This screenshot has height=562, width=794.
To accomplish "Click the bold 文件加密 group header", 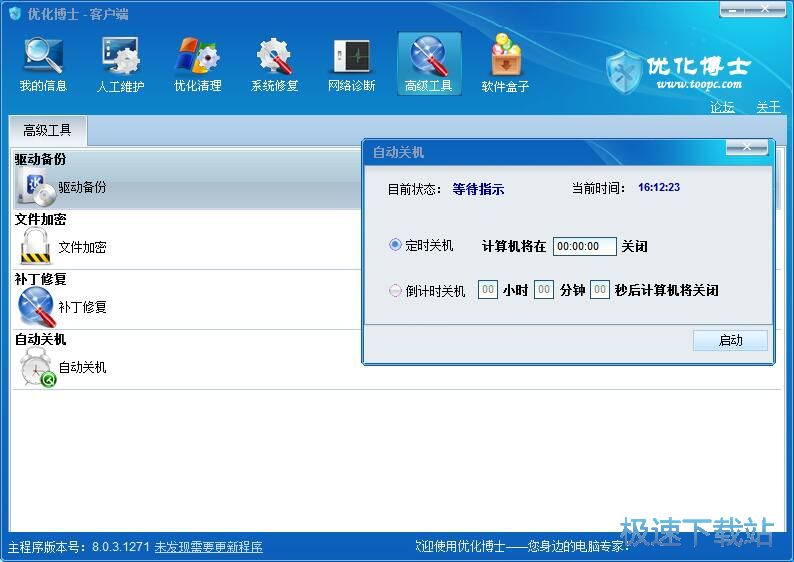I will (x=41, y=219).
